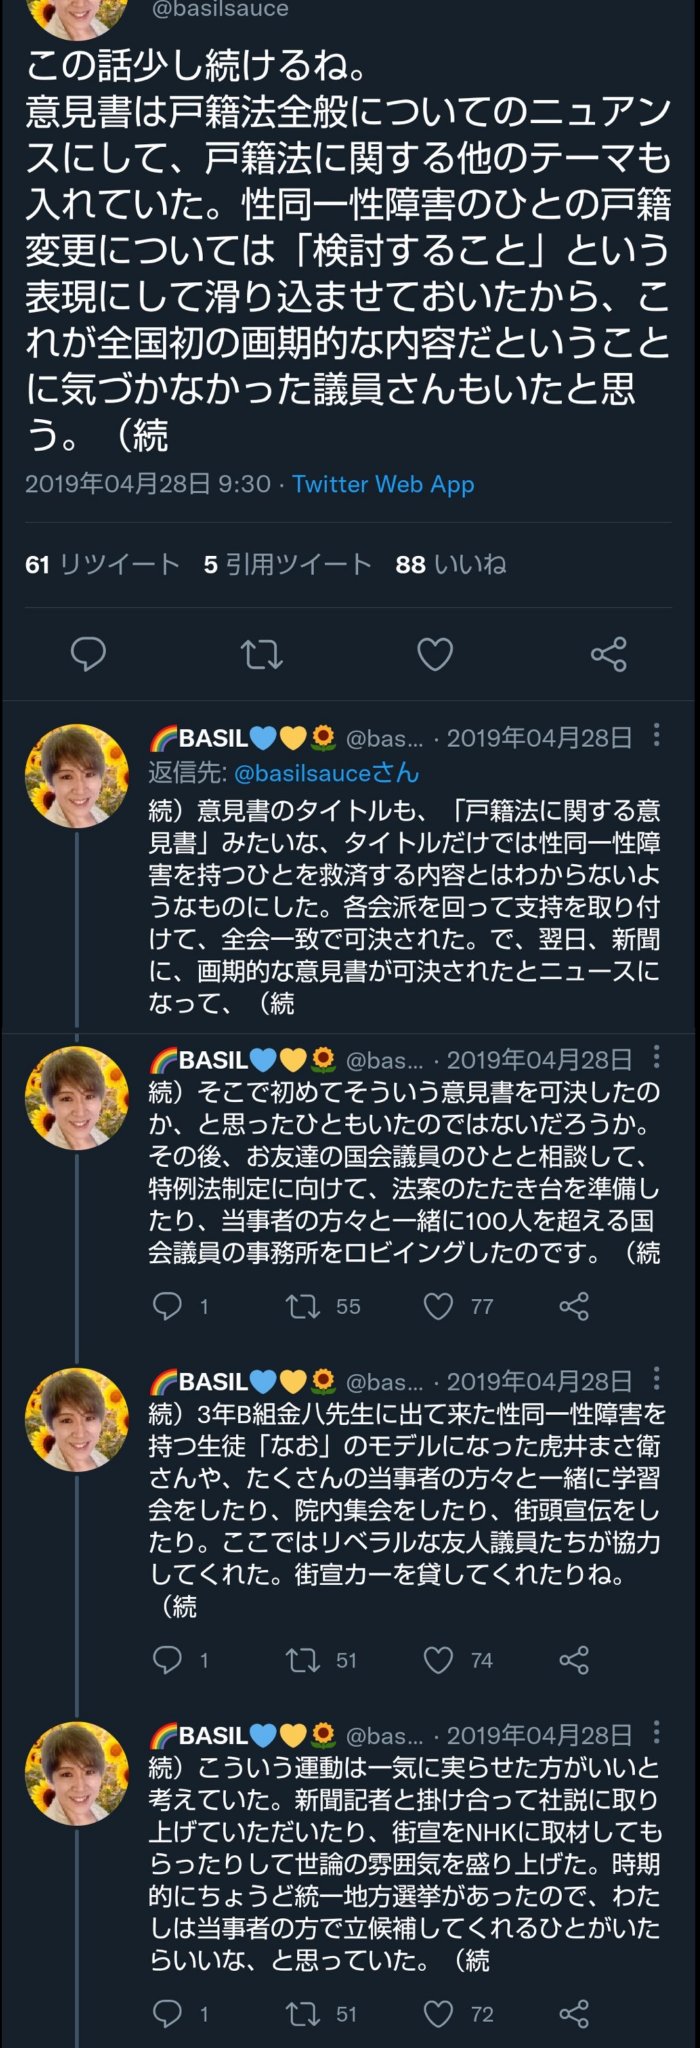Viewport: 700px width, 2048px height.
Task: Open more menu on reply starting 続）意見書のタイトルも
Action: pyautogui.click(x=656, y=736)
